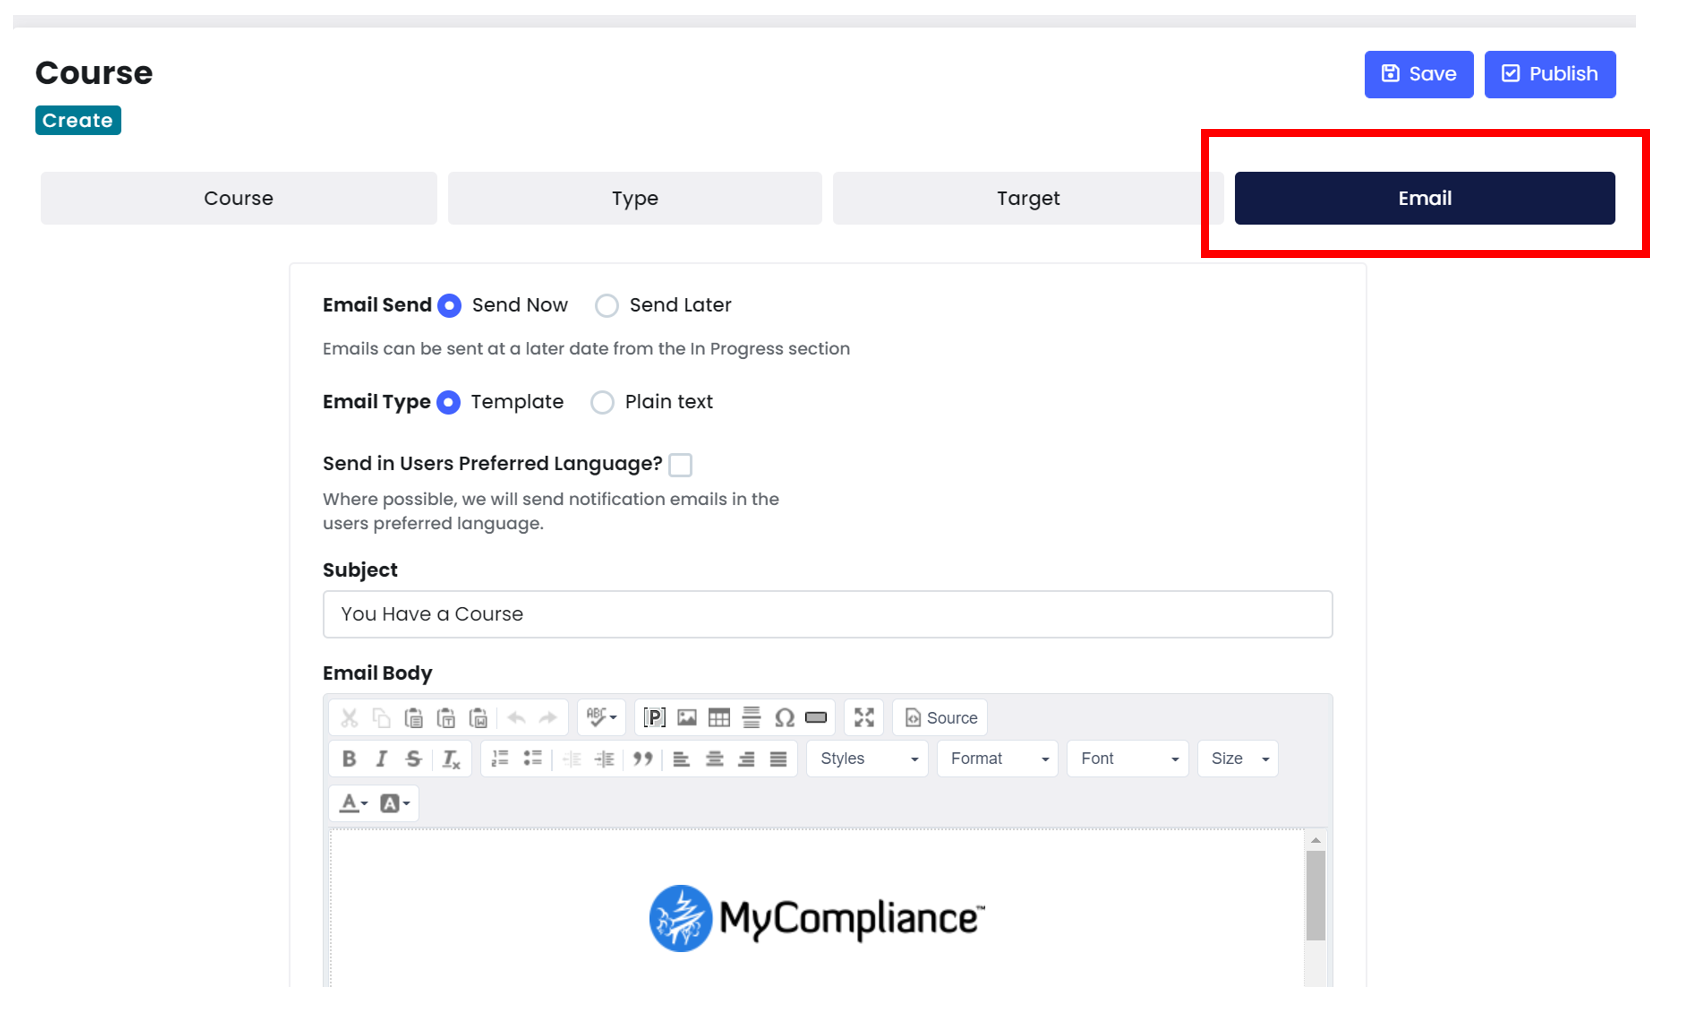Click the Subject input field
The height and width of the screenshot is (1024, 1682).
click(828, 614)
